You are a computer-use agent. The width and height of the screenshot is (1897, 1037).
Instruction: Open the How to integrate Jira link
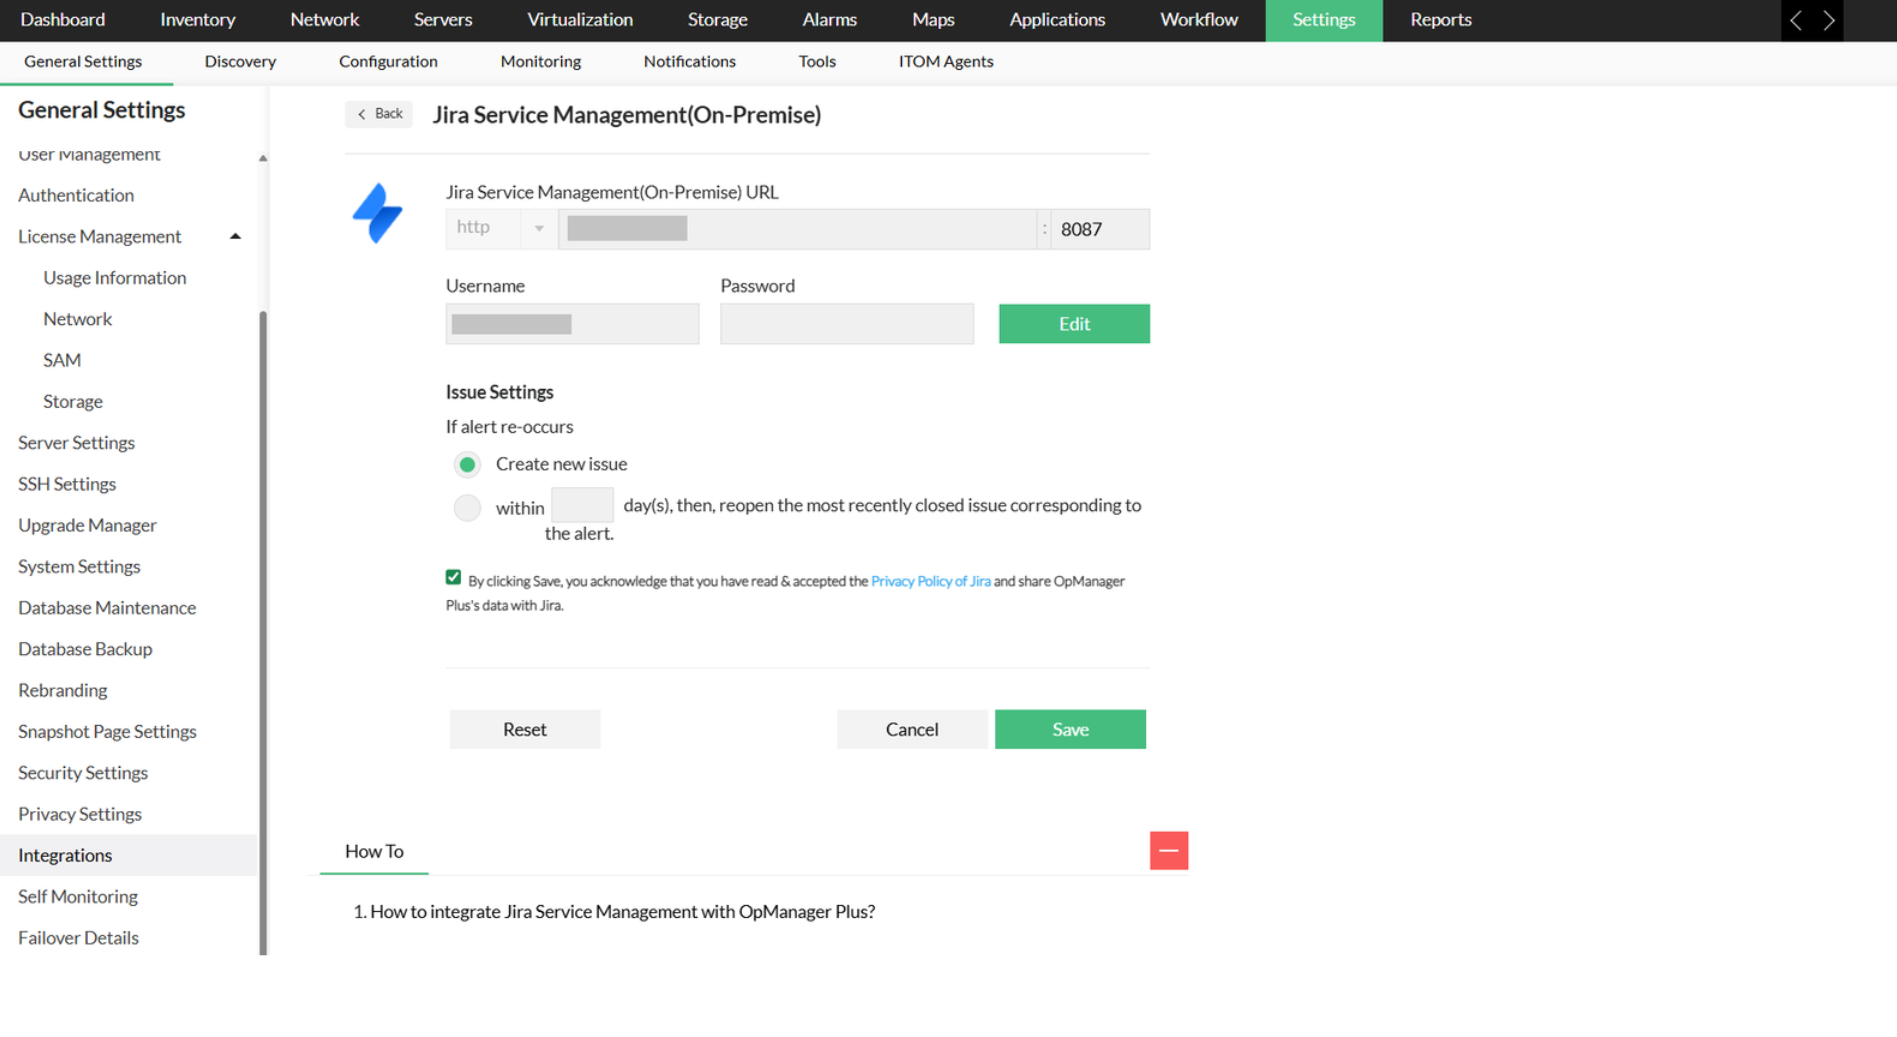(622, 912)
